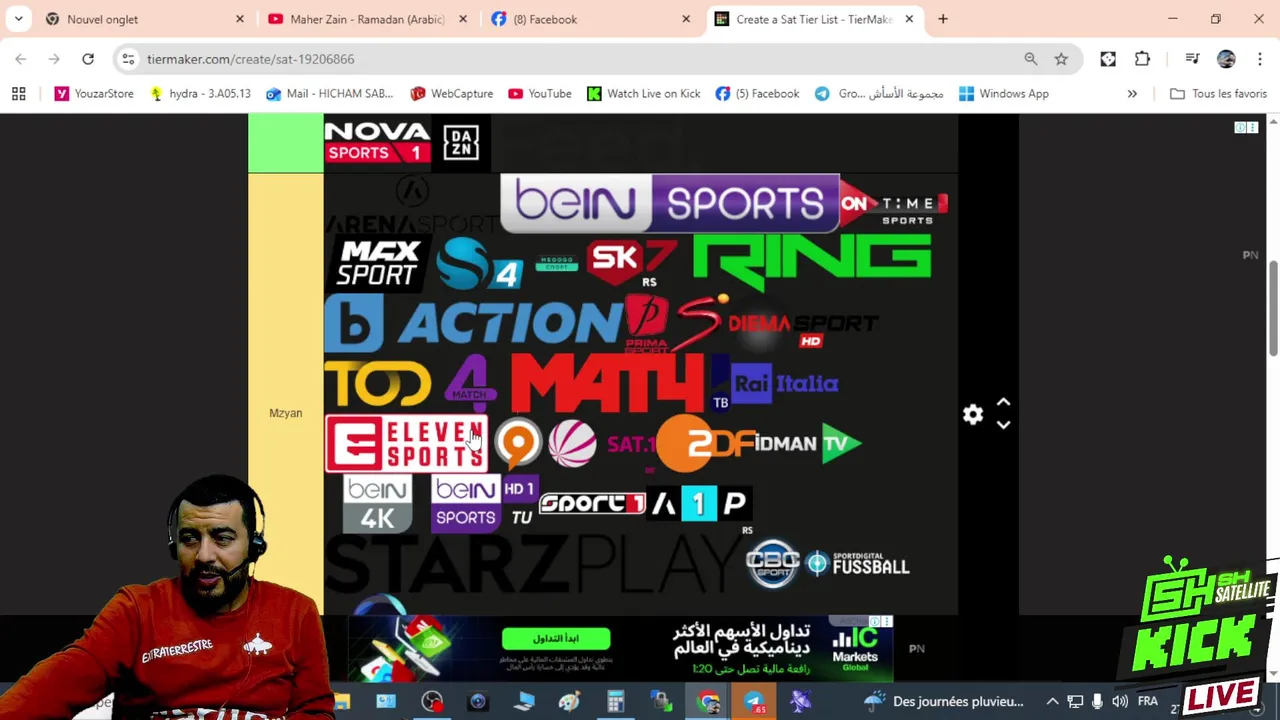Pick the B Action channel logo

(473, 322)
